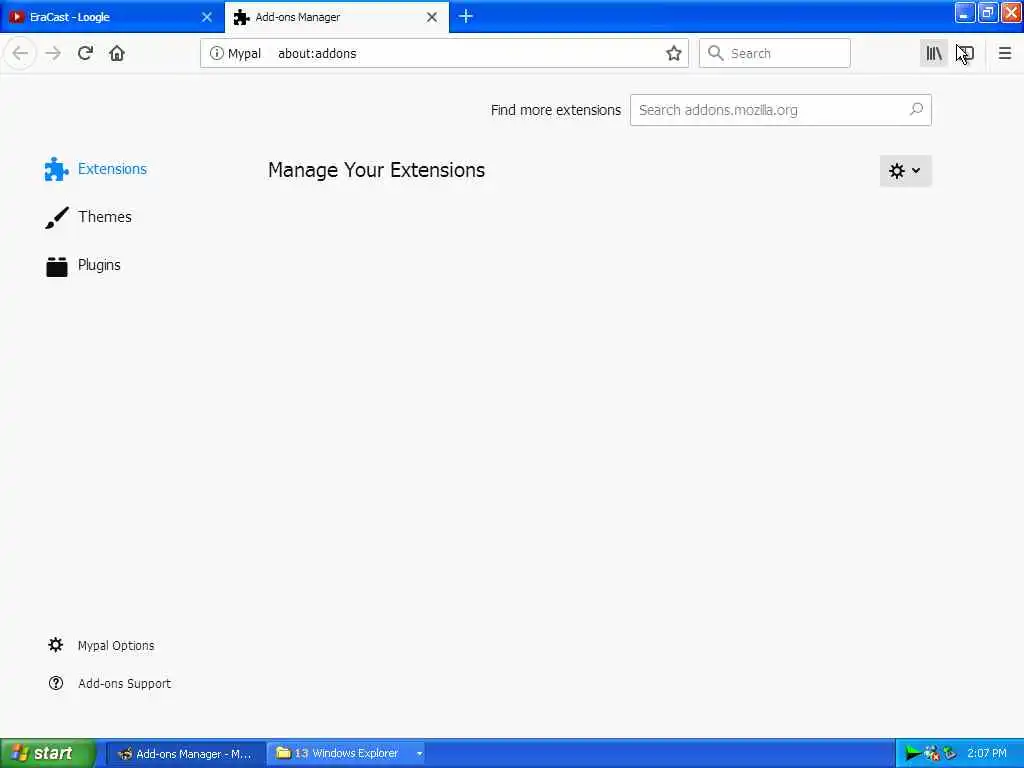Go back with the back arrow button

pos(20,54)
